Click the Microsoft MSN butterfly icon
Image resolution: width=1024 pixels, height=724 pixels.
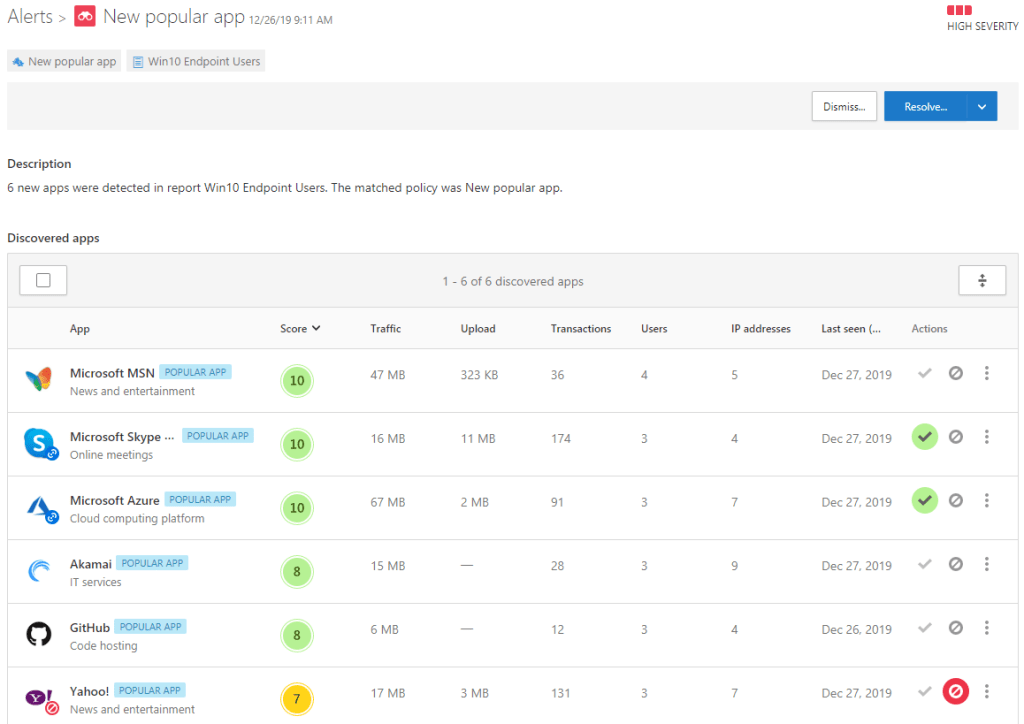point(38,380)
